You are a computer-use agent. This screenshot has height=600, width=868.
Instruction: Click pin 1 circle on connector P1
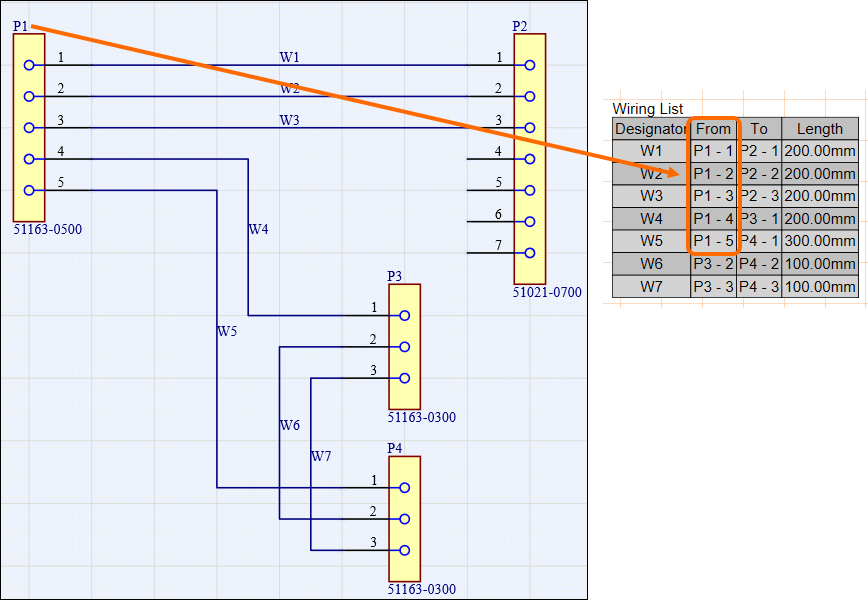pos(29,65)
